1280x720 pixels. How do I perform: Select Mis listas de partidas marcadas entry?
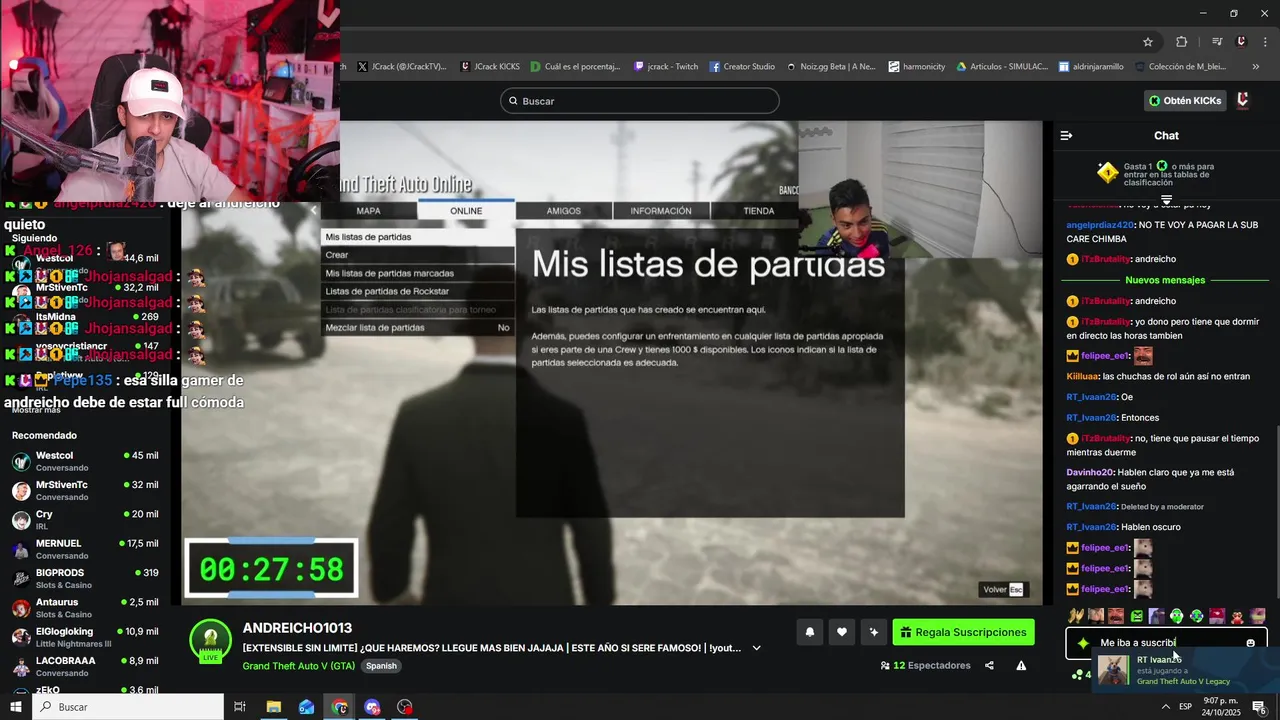tap(418, 273)
